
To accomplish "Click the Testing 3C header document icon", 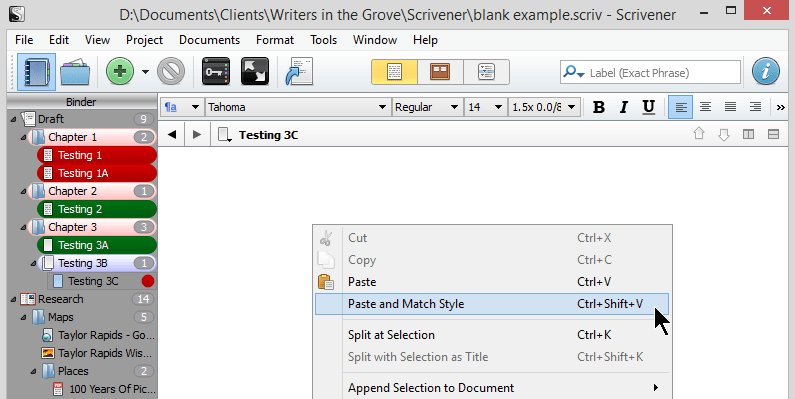I will (x=225, y=135).
